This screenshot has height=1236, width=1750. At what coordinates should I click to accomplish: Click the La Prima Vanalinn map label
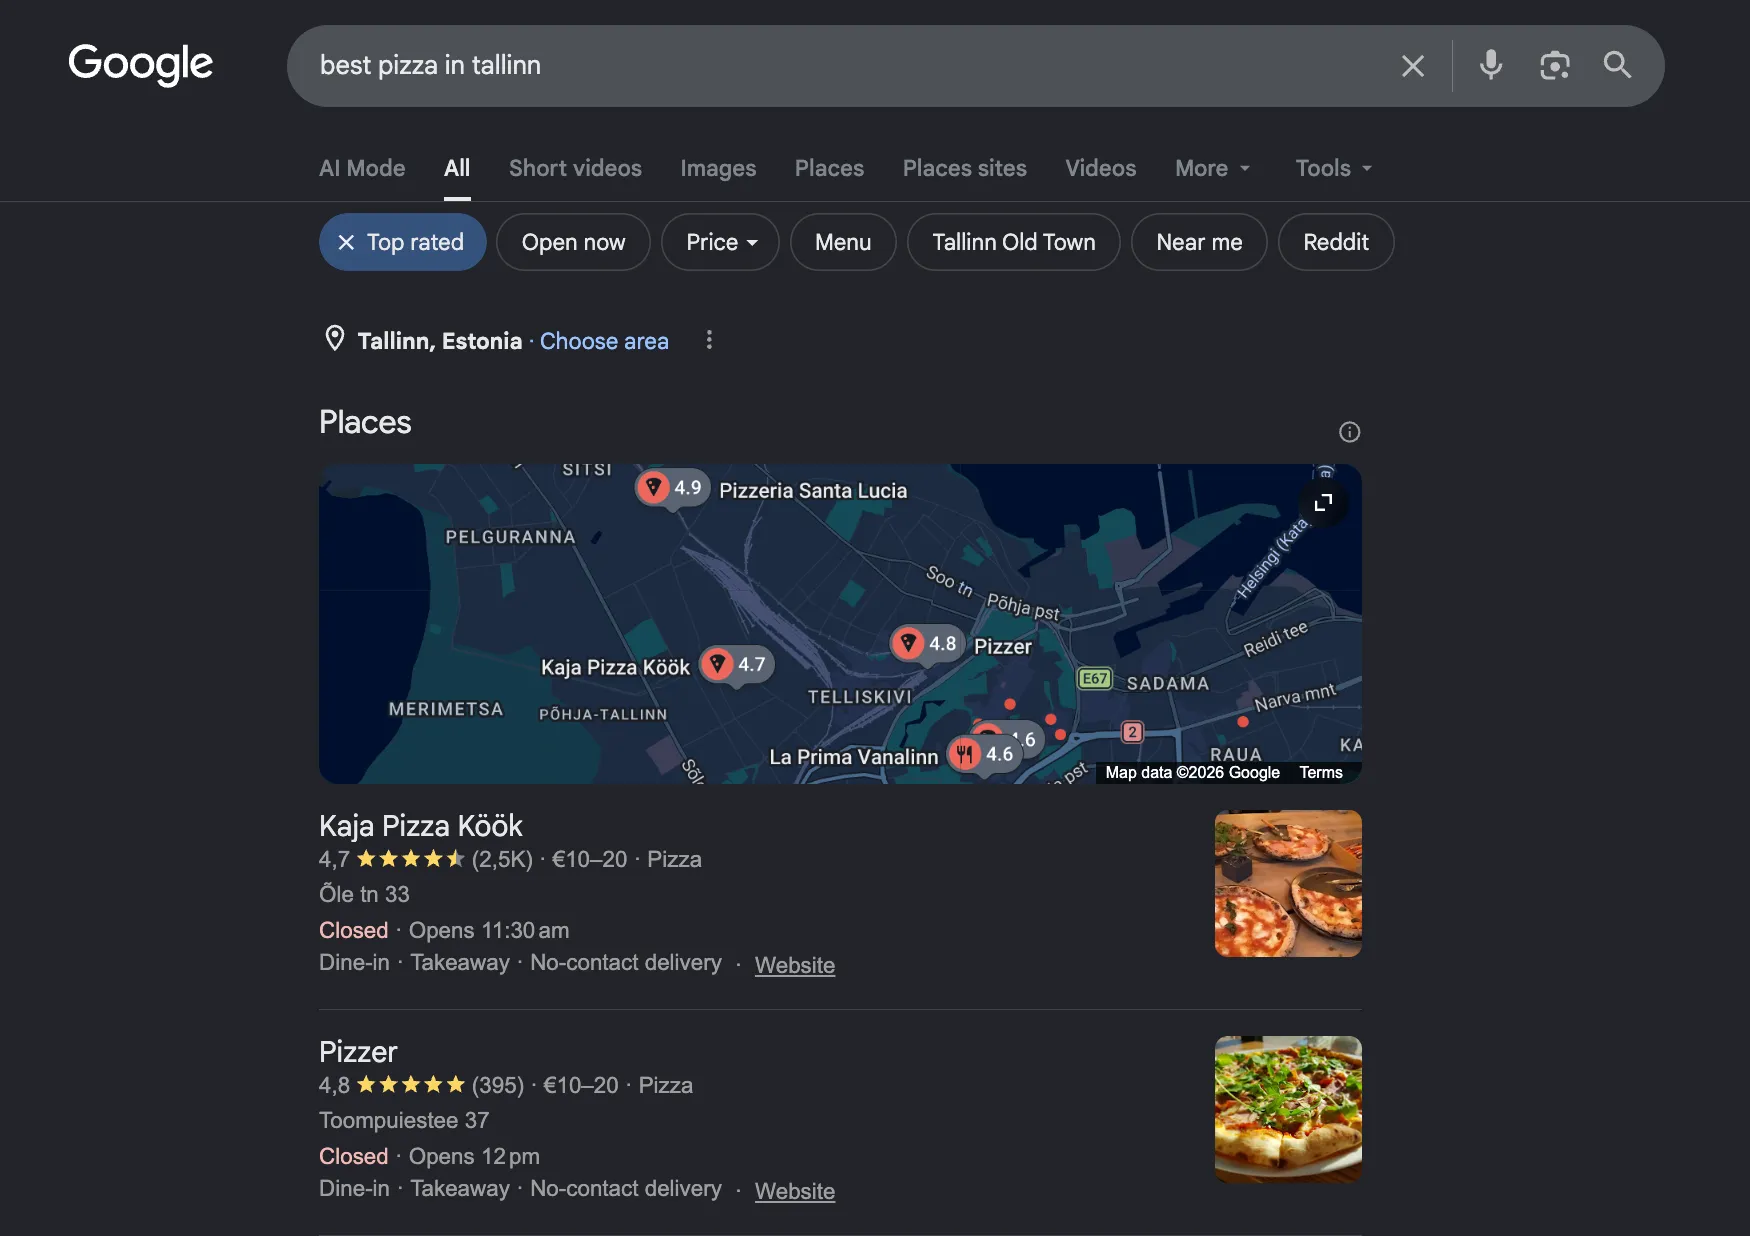(x=853, y=757)
